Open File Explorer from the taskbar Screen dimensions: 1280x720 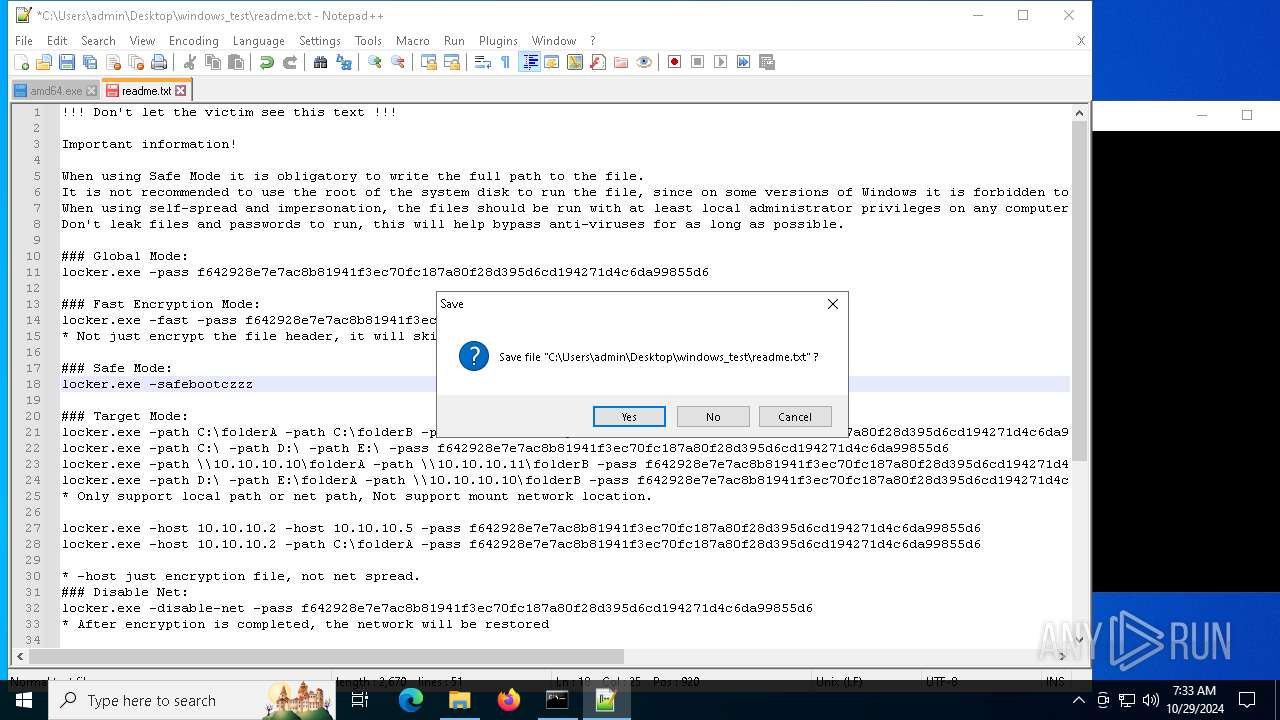[459, 700]
